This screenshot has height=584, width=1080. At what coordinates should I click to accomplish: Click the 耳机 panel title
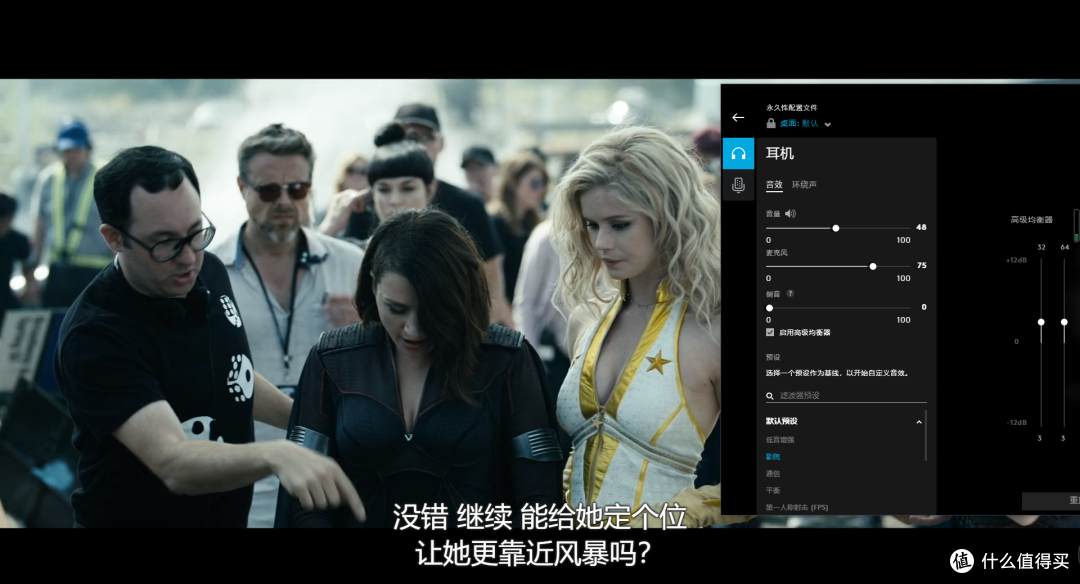pyautogui.click(x=780, y=154)
